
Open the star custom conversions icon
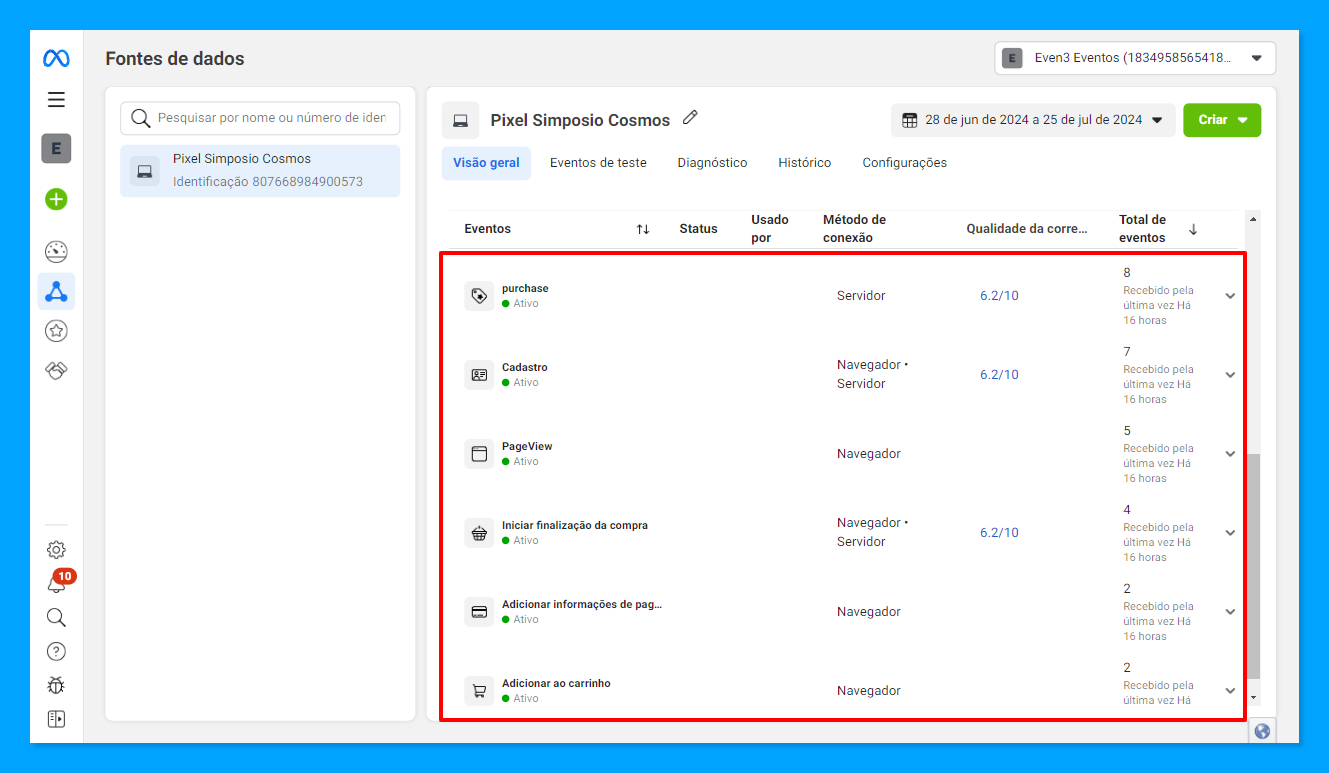pos(56,330)
